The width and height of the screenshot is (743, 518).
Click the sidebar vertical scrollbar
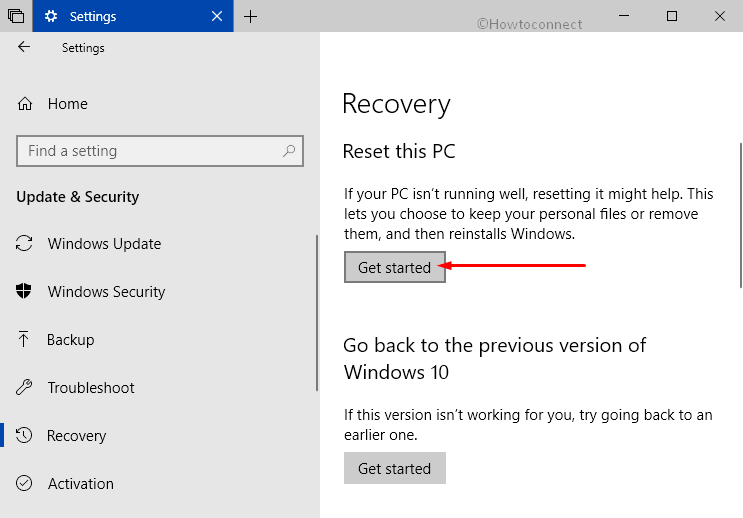[317, 313]
